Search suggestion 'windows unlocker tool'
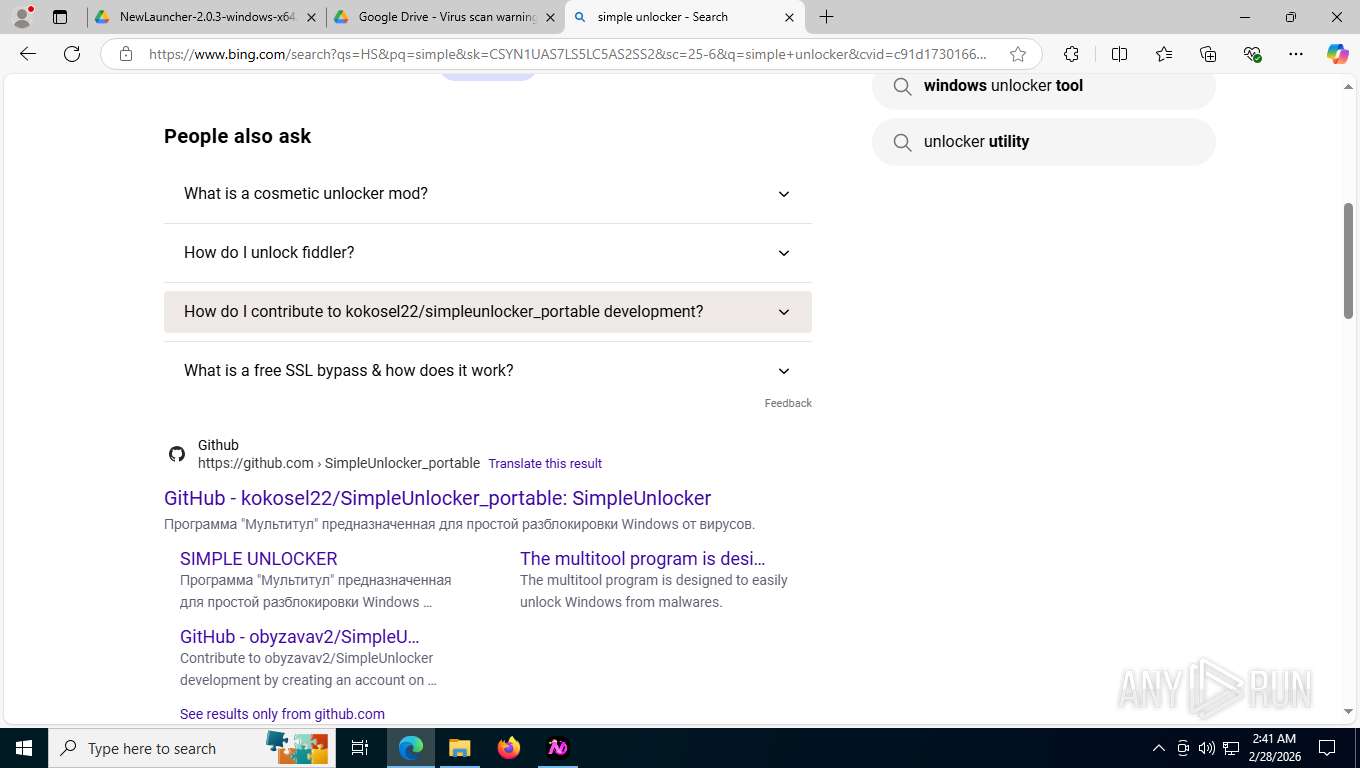The width and height of the screenshot is (1360, 768). [1044, 86]
